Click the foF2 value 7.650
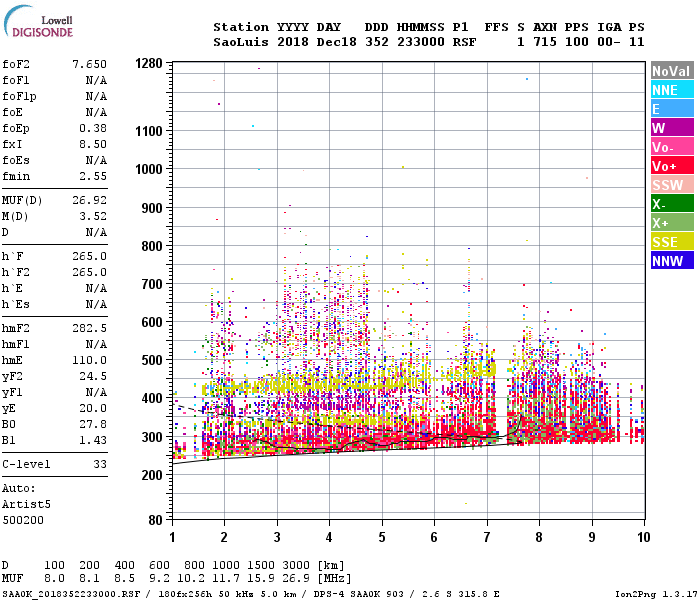 (x=89, y=64)
